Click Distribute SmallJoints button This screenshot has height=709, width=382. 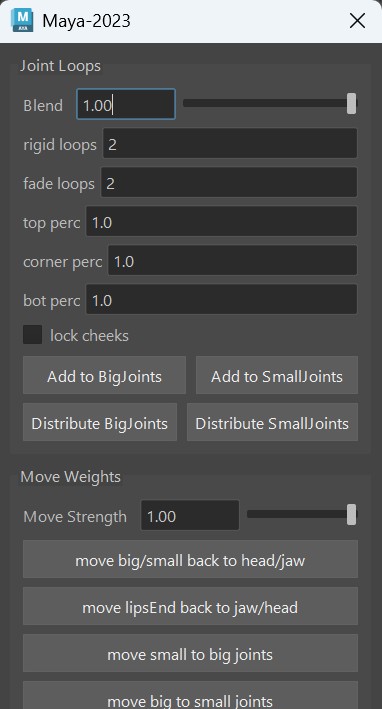[x=272, y=422]
